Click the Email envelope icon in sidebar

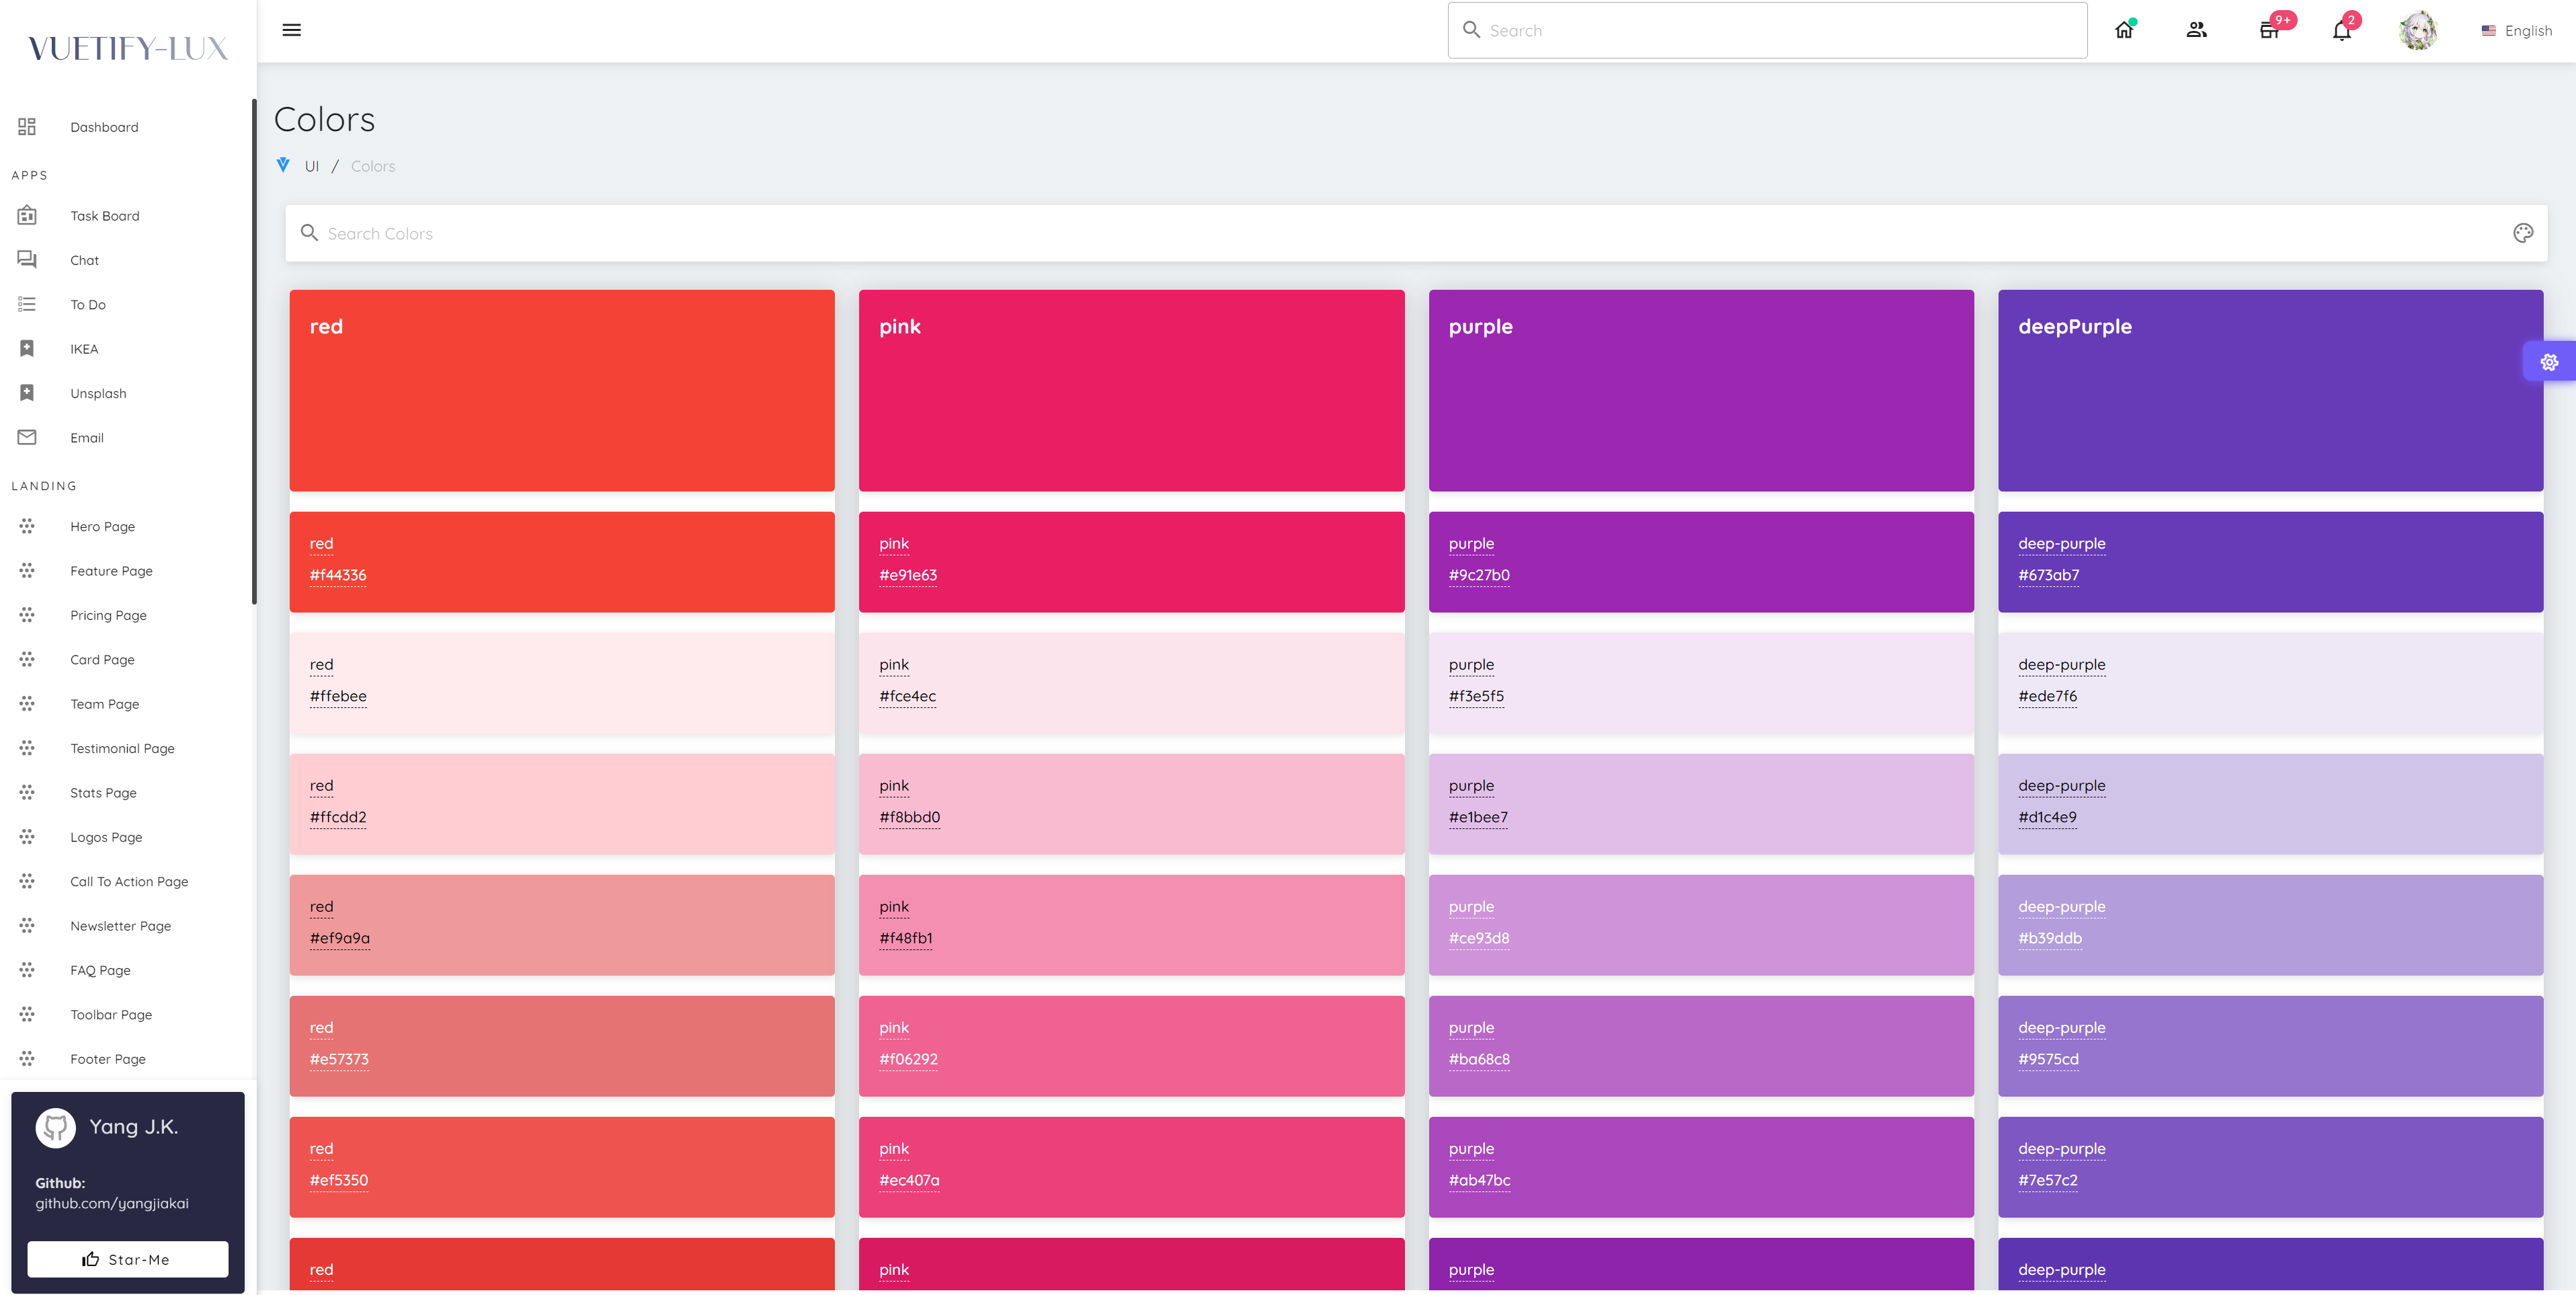click(26, 437)
